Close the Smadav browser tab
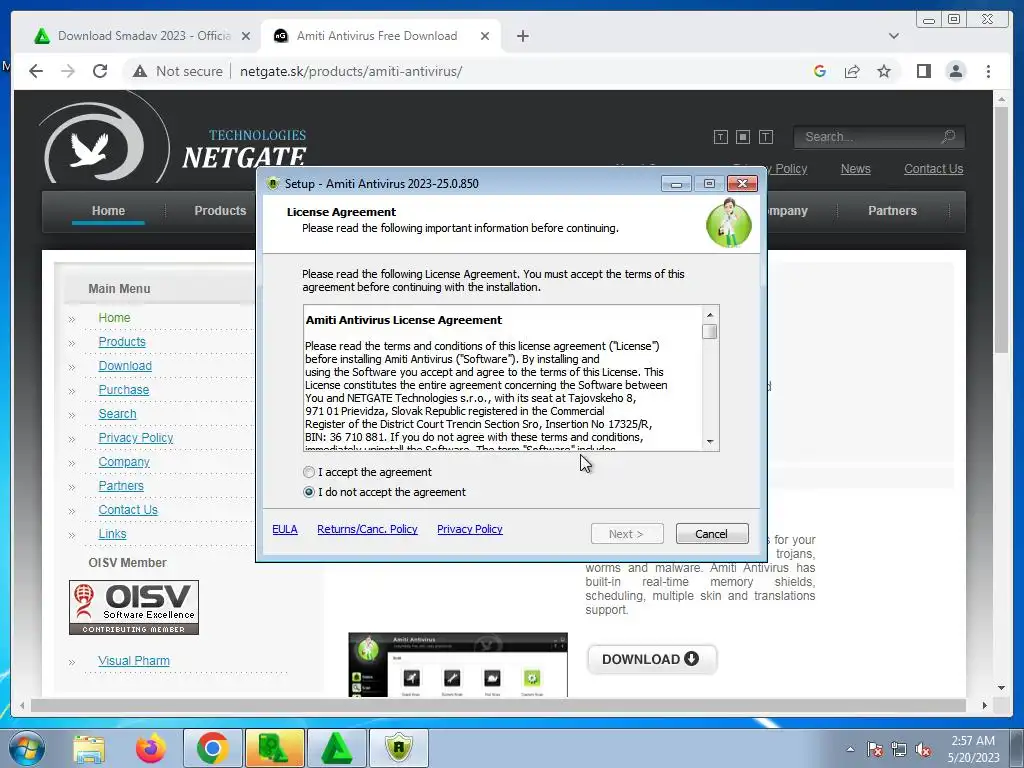Image resolution: width=1024 pixels, height=768 pixels. [x=246, y=36]
